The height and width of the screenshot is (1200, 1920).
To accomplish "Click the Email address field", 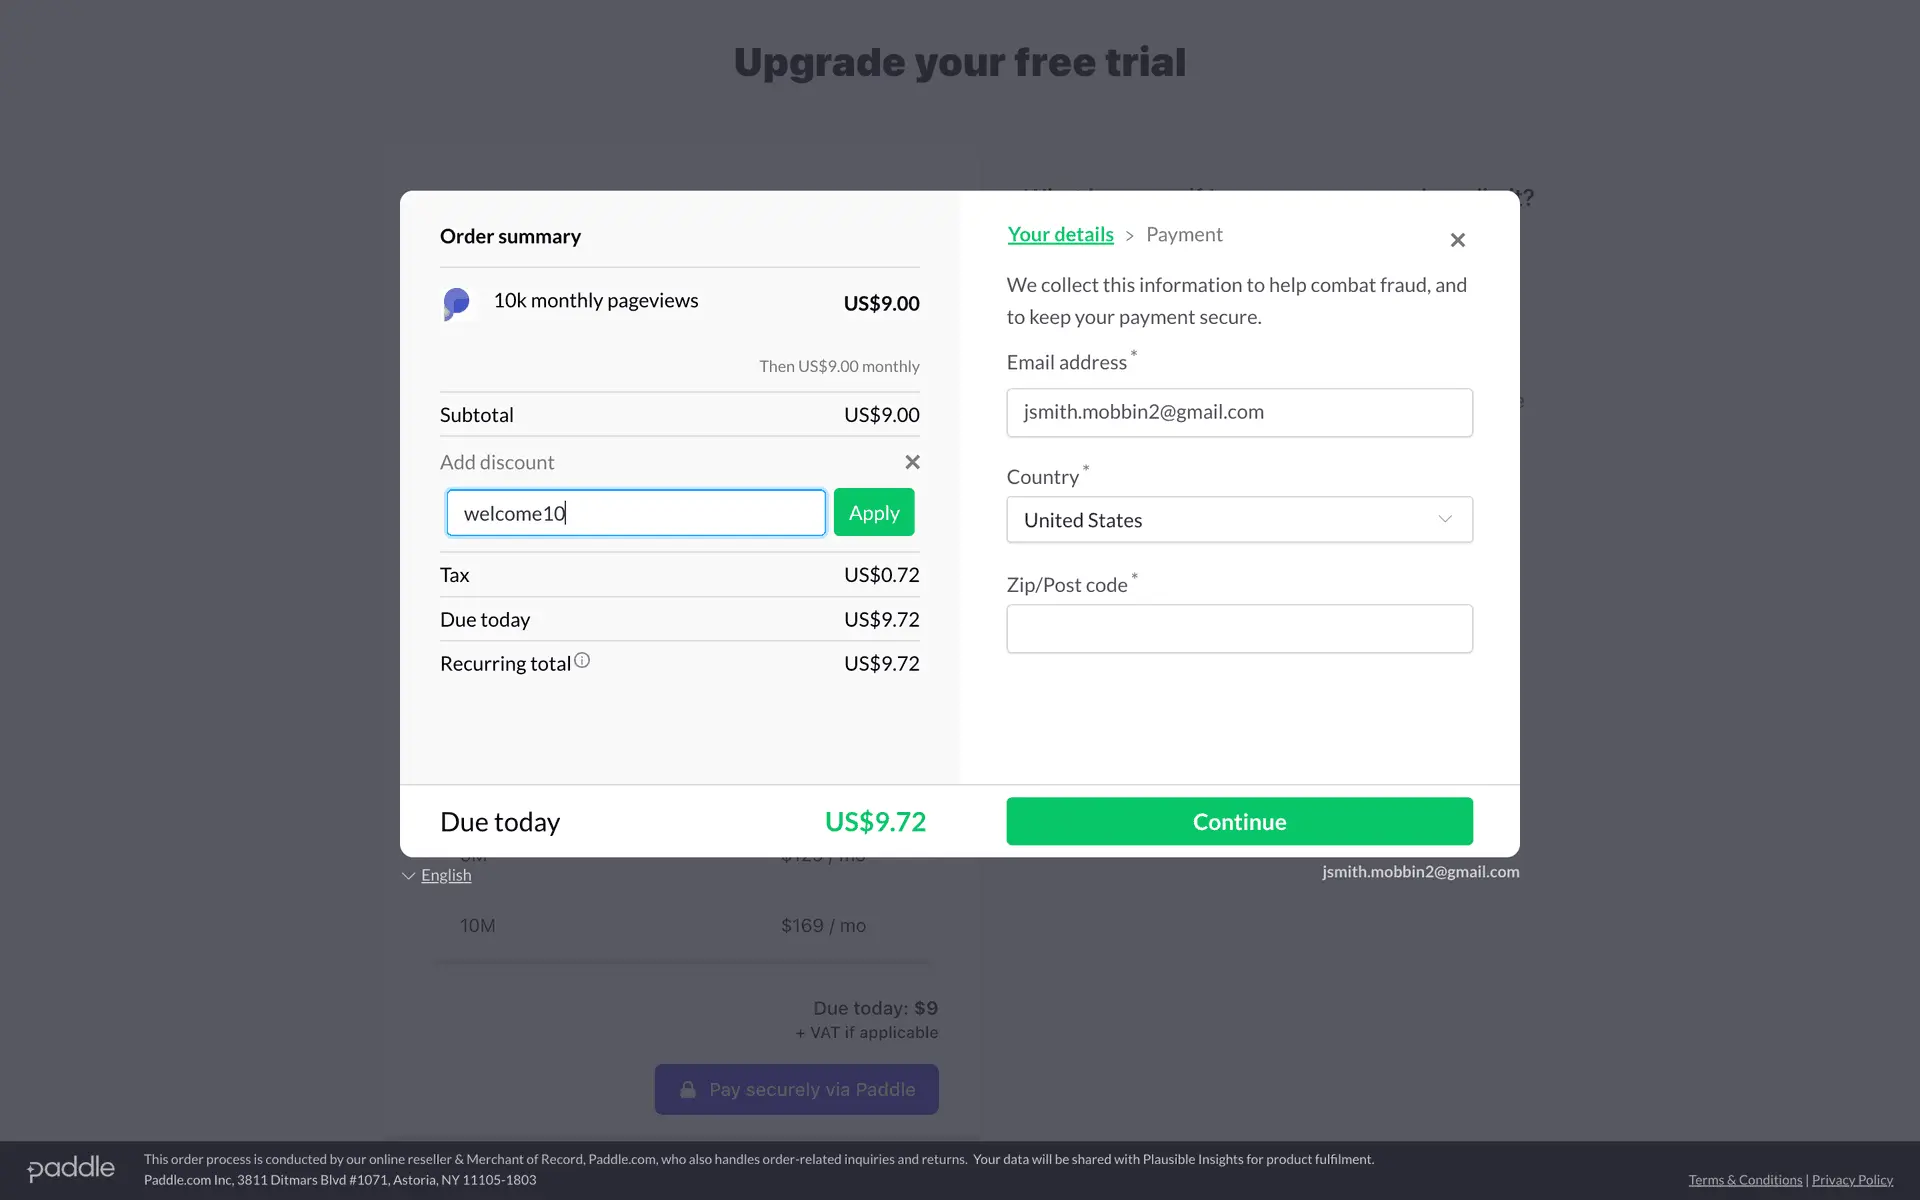I will pyautogui.click(x=1238, y=413).
